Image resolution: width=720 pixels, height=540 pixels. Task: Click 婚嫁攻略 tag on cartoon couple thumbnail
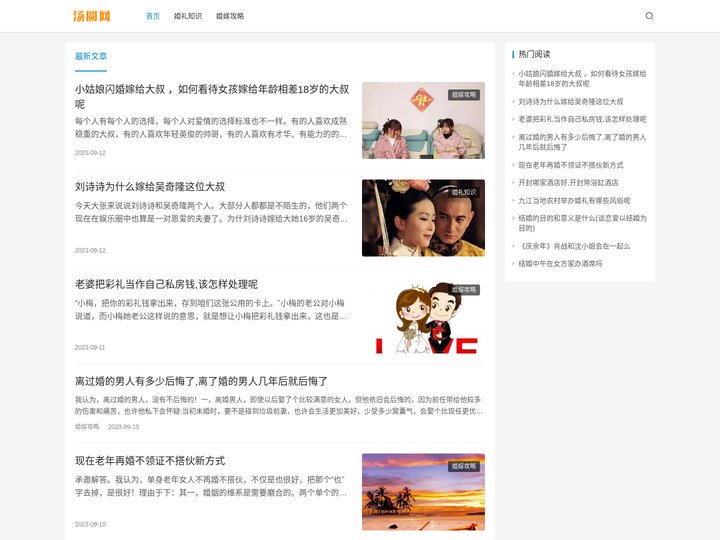[x=464, y=290]
